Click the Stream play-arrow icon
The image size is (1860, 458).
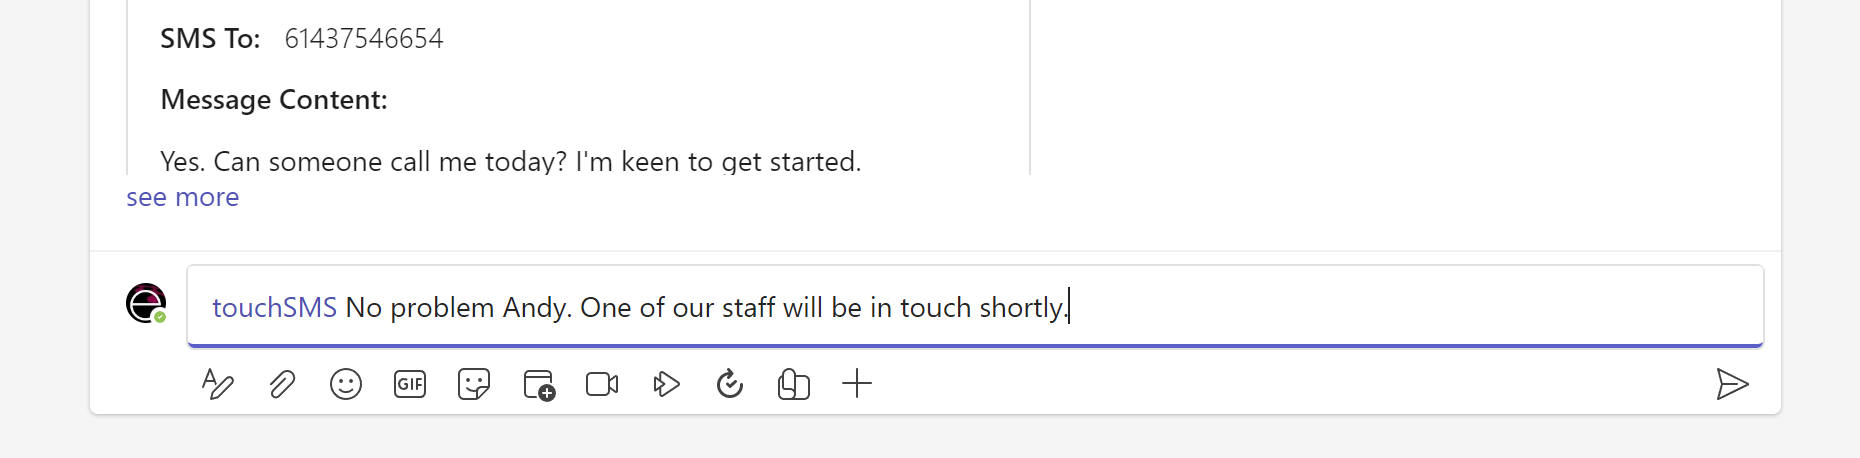pyautogui.click(x=666, y=384)
